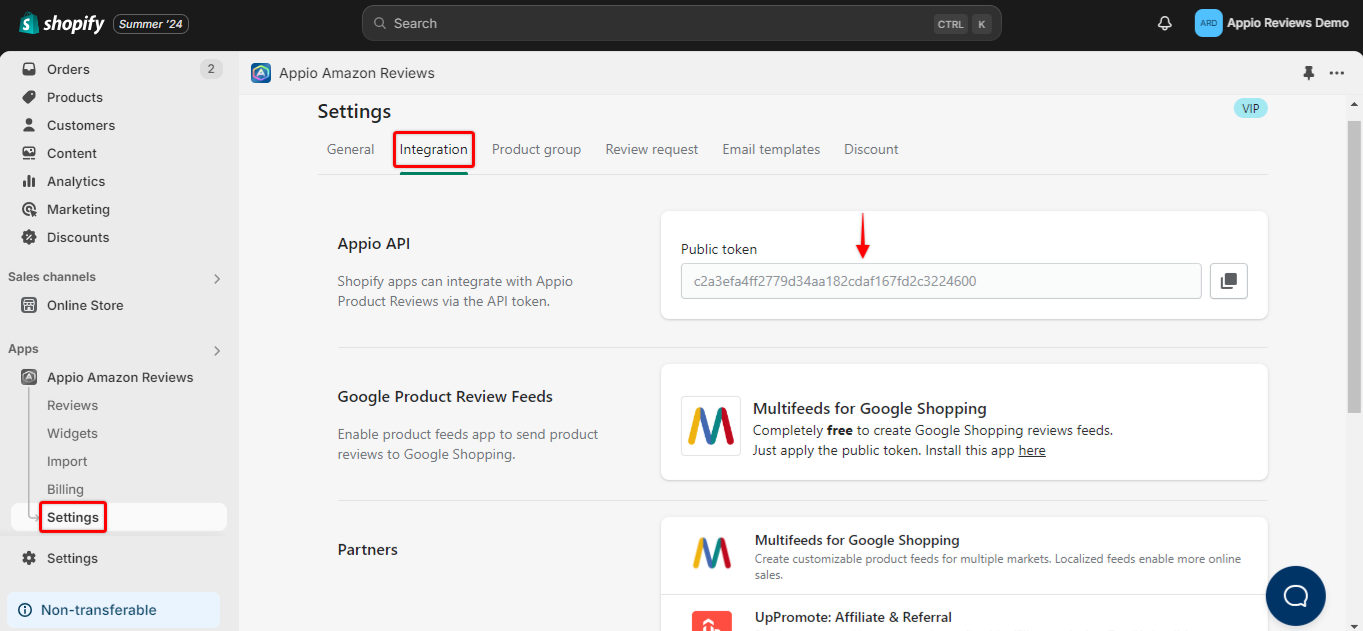Open the three-dot app menu
The width and height of the screenshot is (1363, 631).
pos(1337,73)
